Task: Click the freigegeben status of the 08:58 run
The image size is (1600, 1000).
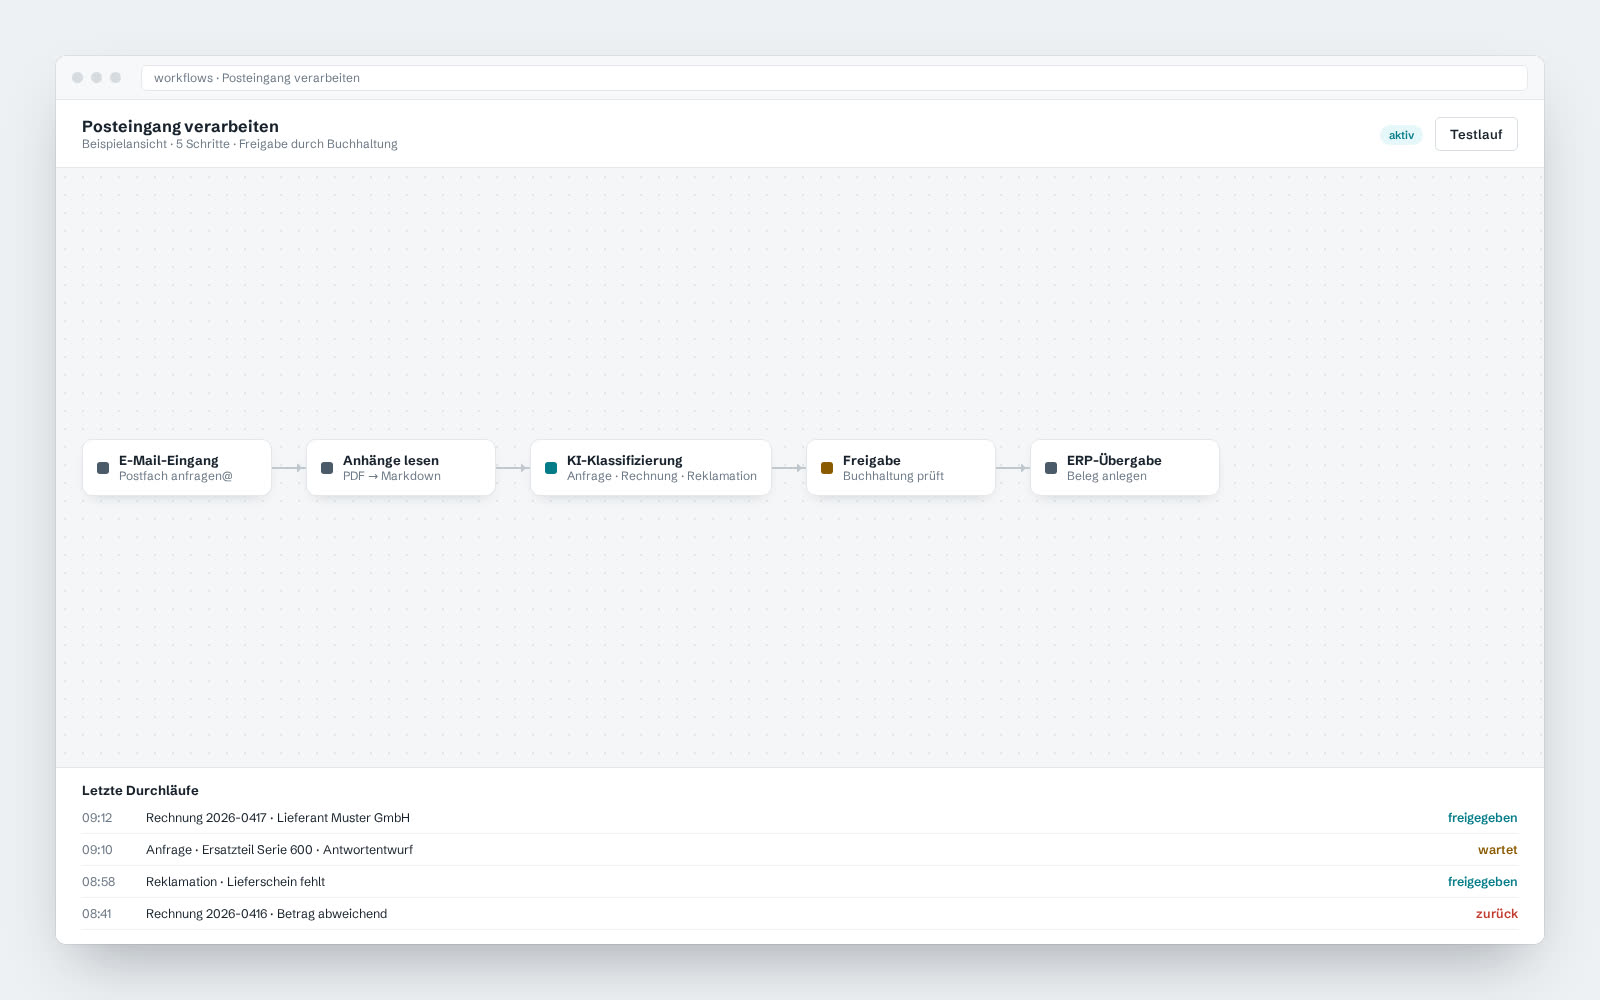Action: 1482,882
